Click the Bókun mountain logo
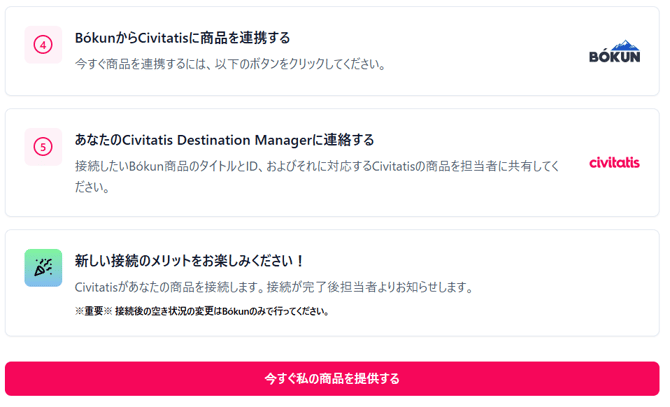 click(614, 52)
